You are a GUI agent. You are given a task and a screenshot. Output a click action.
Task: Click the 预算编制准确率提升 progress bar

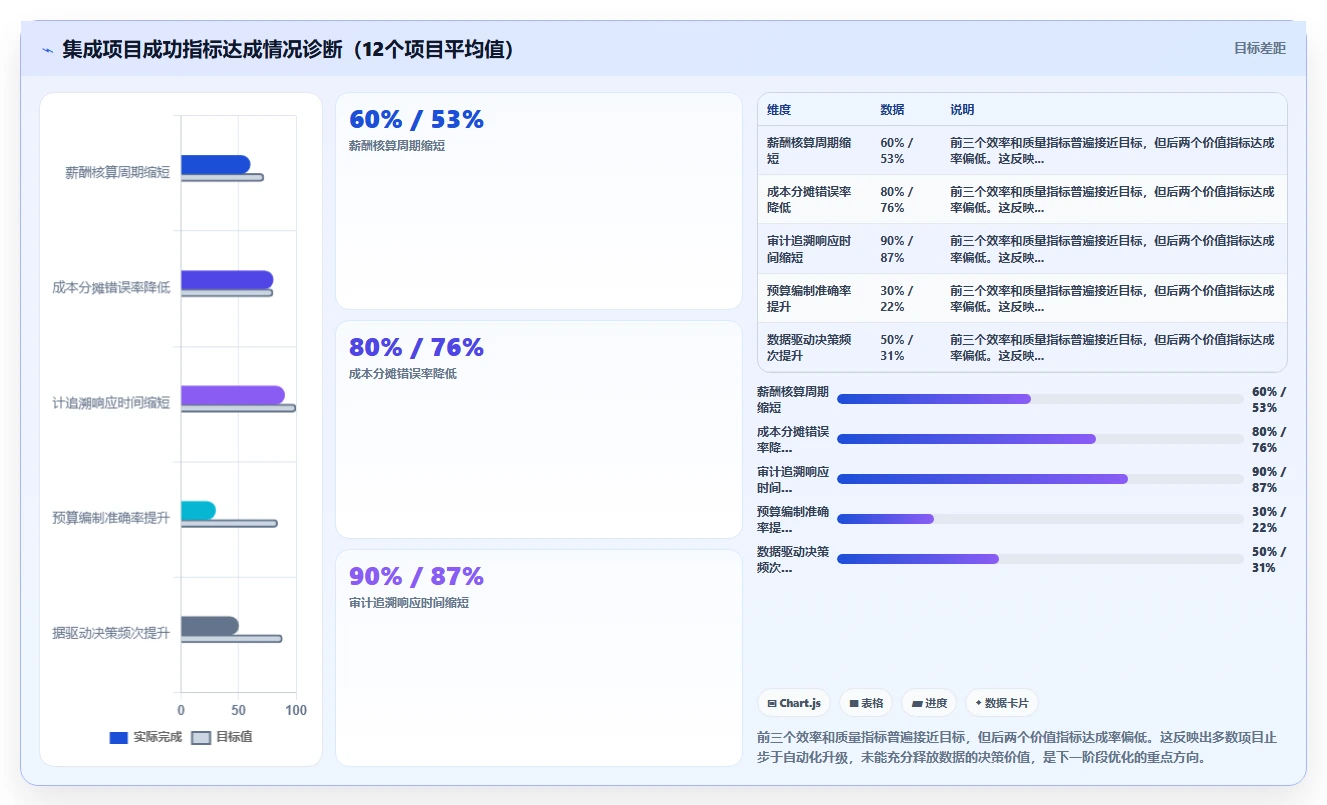point(1040,519)
